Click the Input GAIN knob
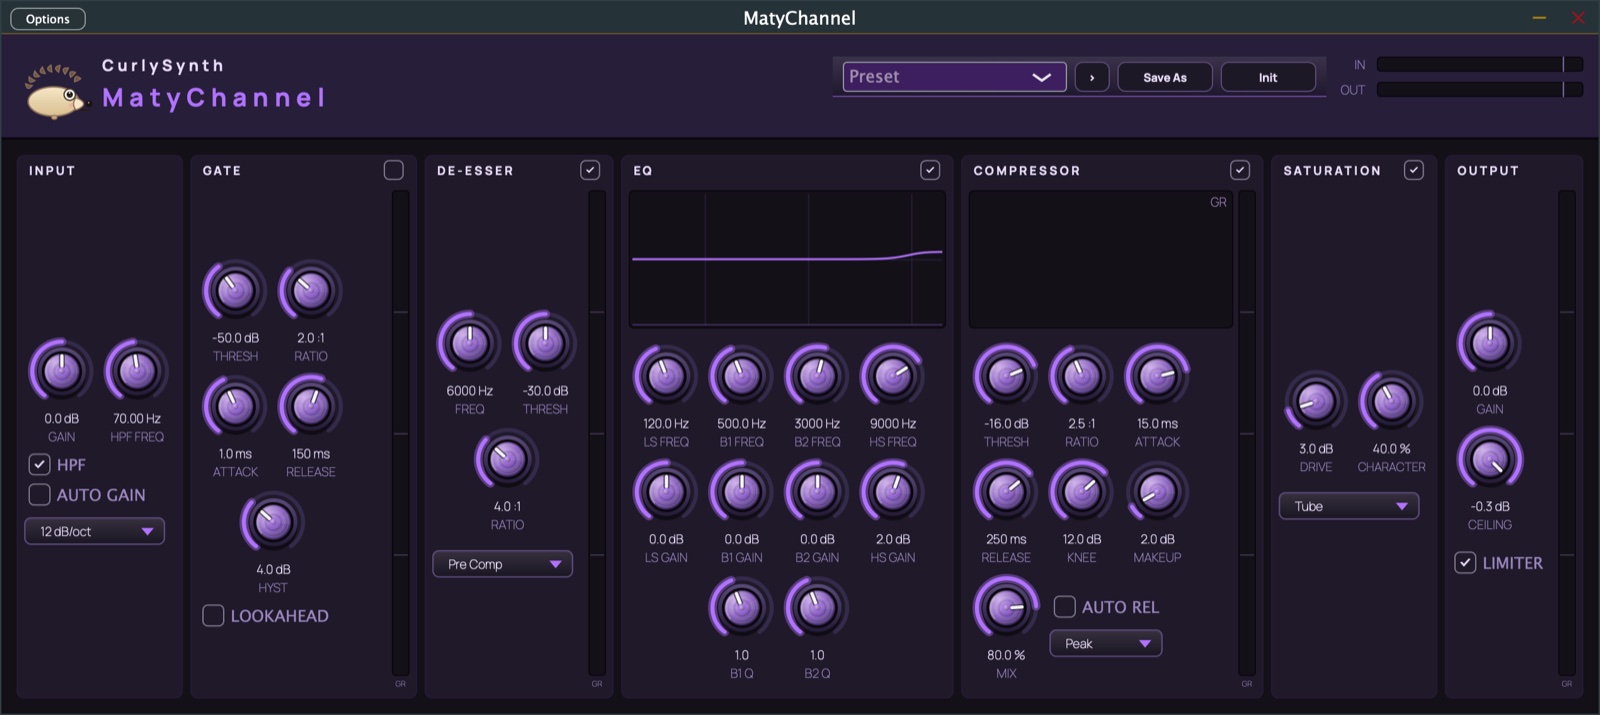Screen dimensions: 1600x715 (61, 371)
